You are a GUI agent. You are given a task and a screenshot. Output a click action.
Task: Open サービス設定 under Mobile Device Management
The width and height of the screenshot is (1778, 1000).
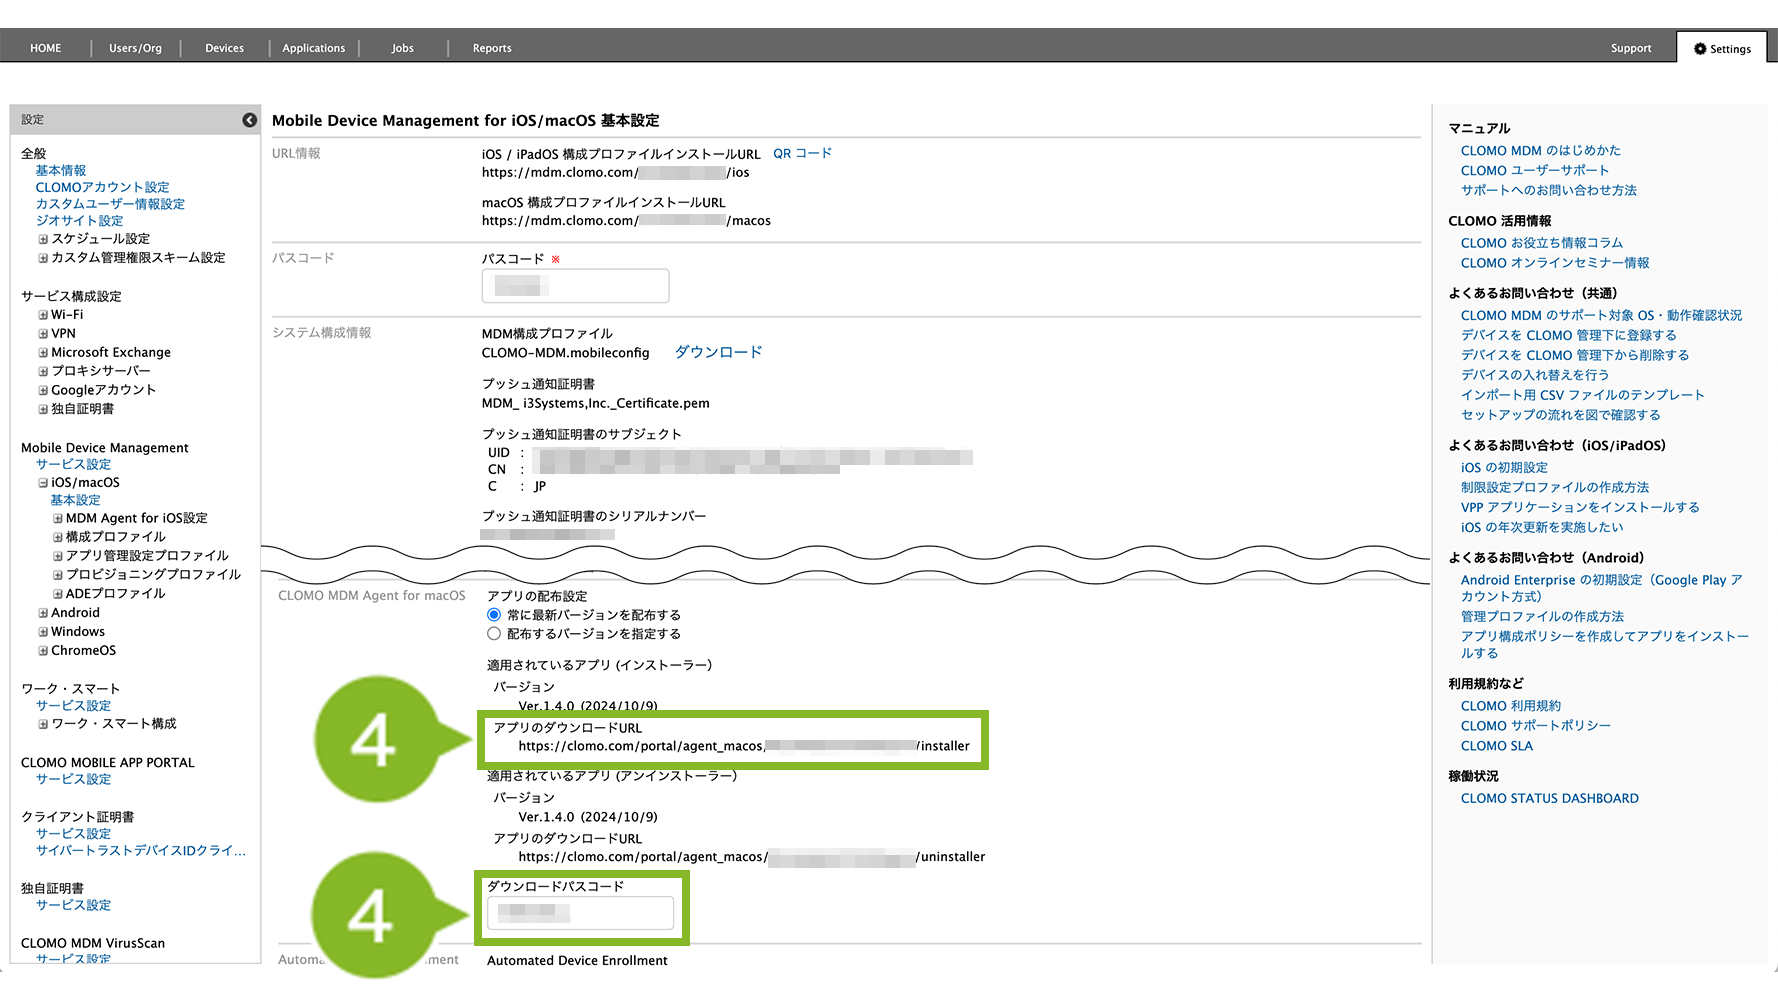[x=74, y=465]
